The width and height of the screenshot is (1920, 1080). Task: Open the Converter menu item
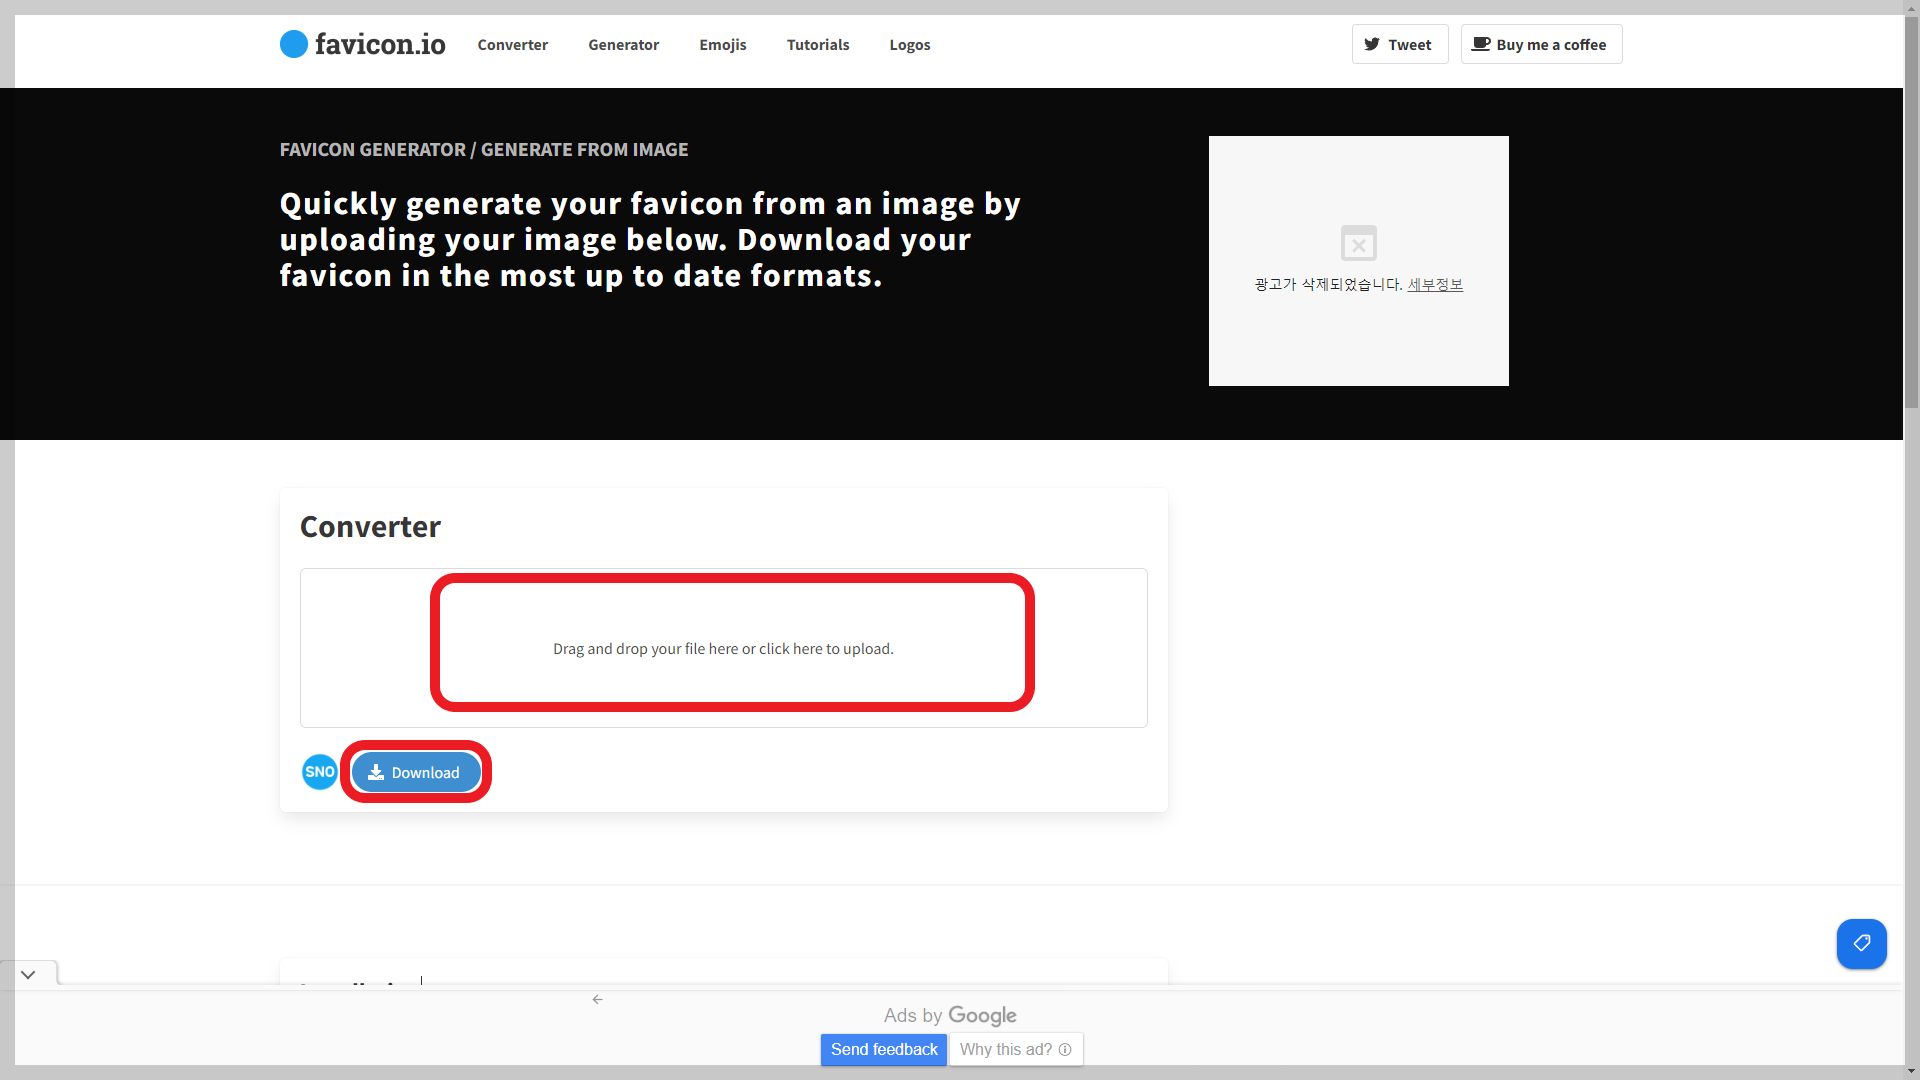tap(512, 45)
